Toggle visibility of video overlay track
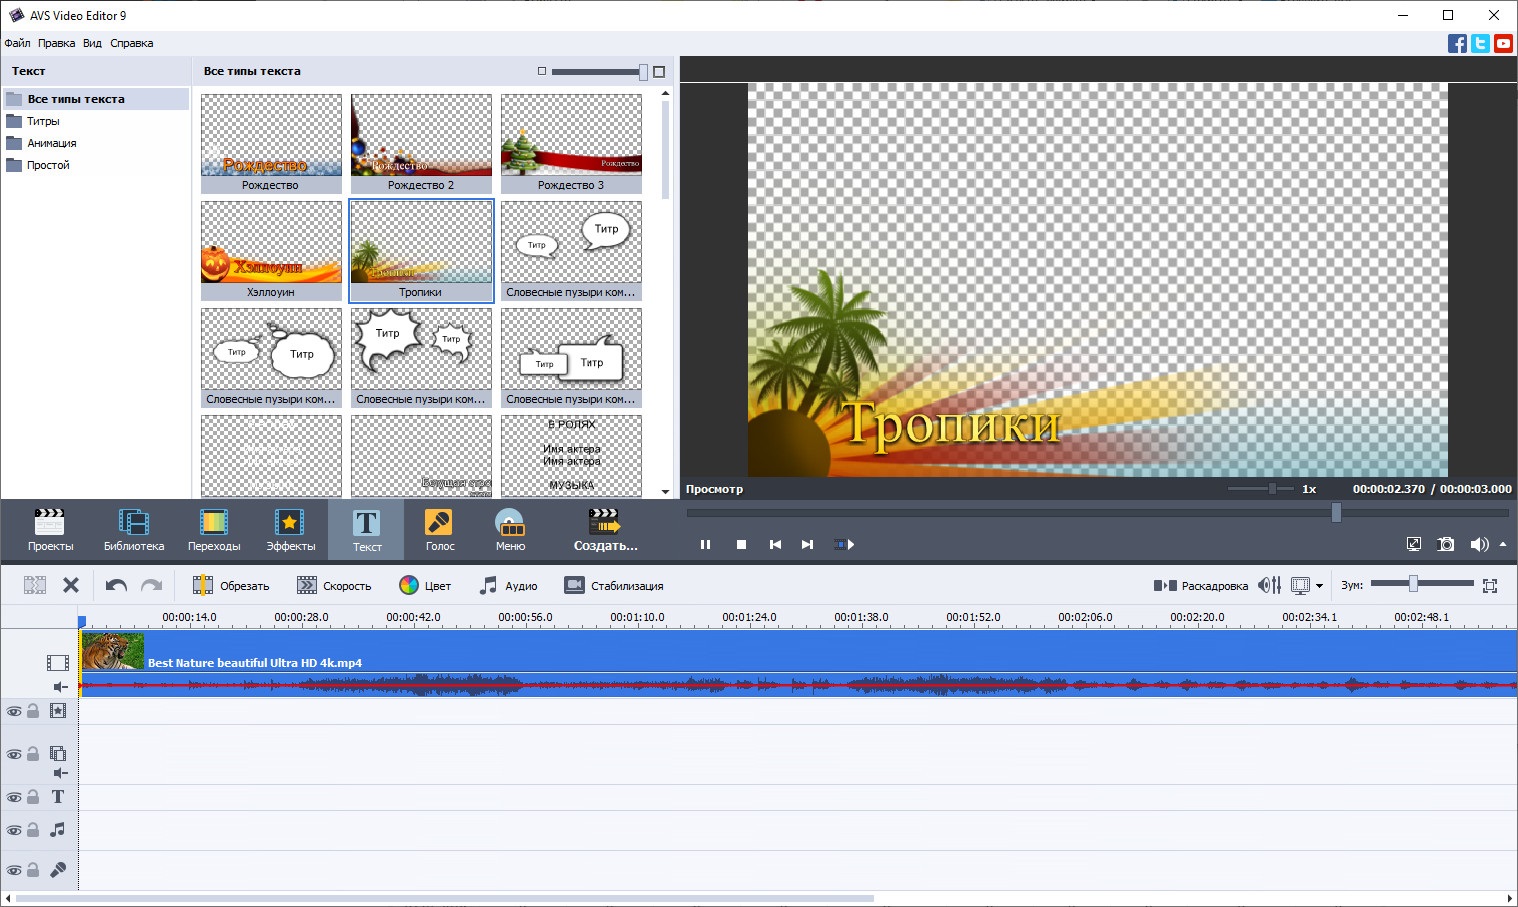The height and width of the screenshot is (907, 1518). 14,754
